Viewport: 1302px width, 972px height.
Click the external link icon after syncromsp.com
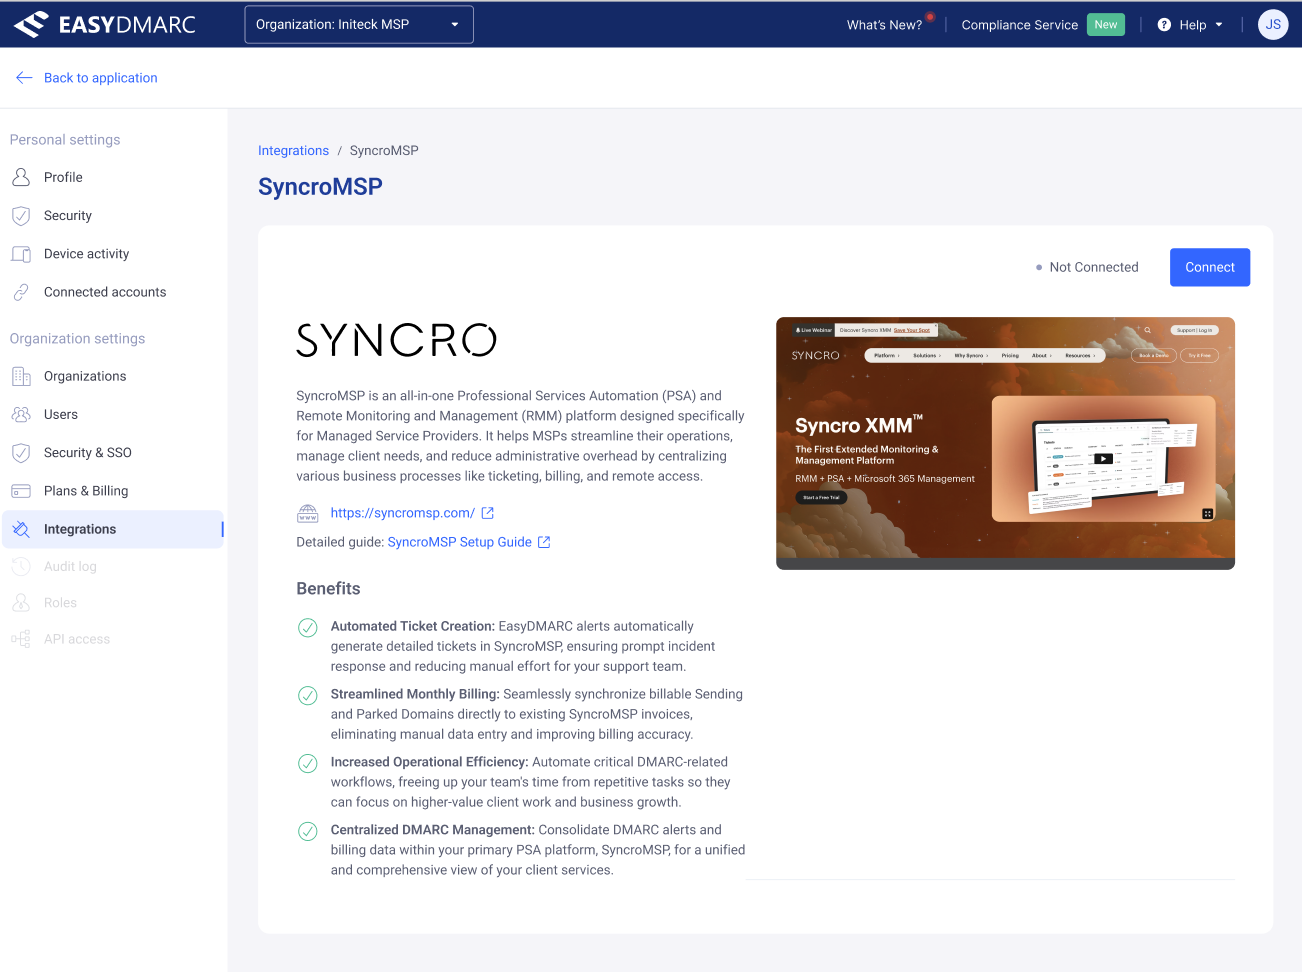coord(488,513)
